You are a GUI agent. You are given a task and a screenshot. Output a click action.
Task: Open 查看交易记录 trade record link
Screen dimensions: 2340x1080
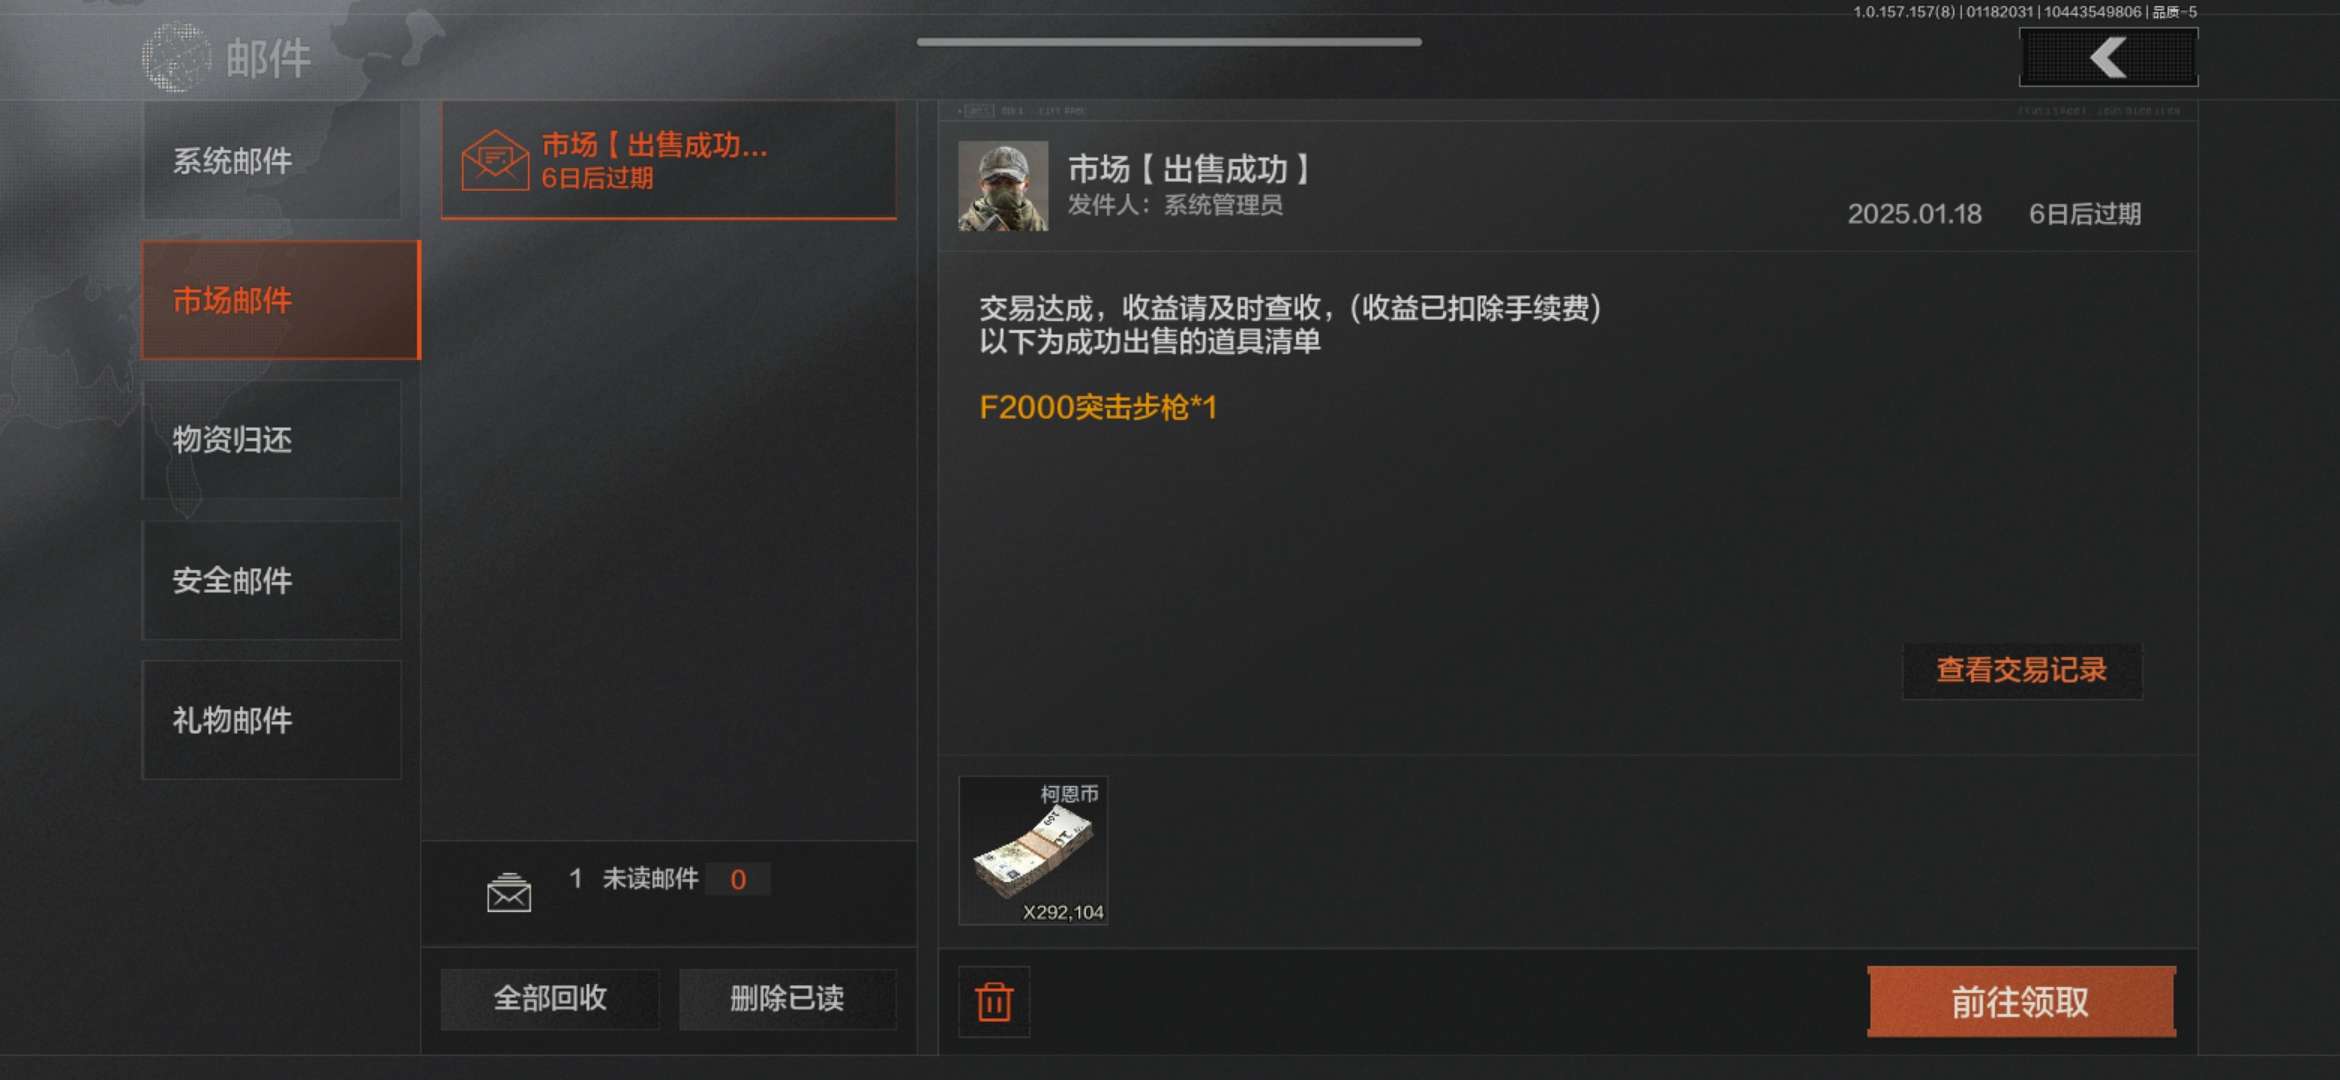pyautogui.click(x=2022, y=670)
